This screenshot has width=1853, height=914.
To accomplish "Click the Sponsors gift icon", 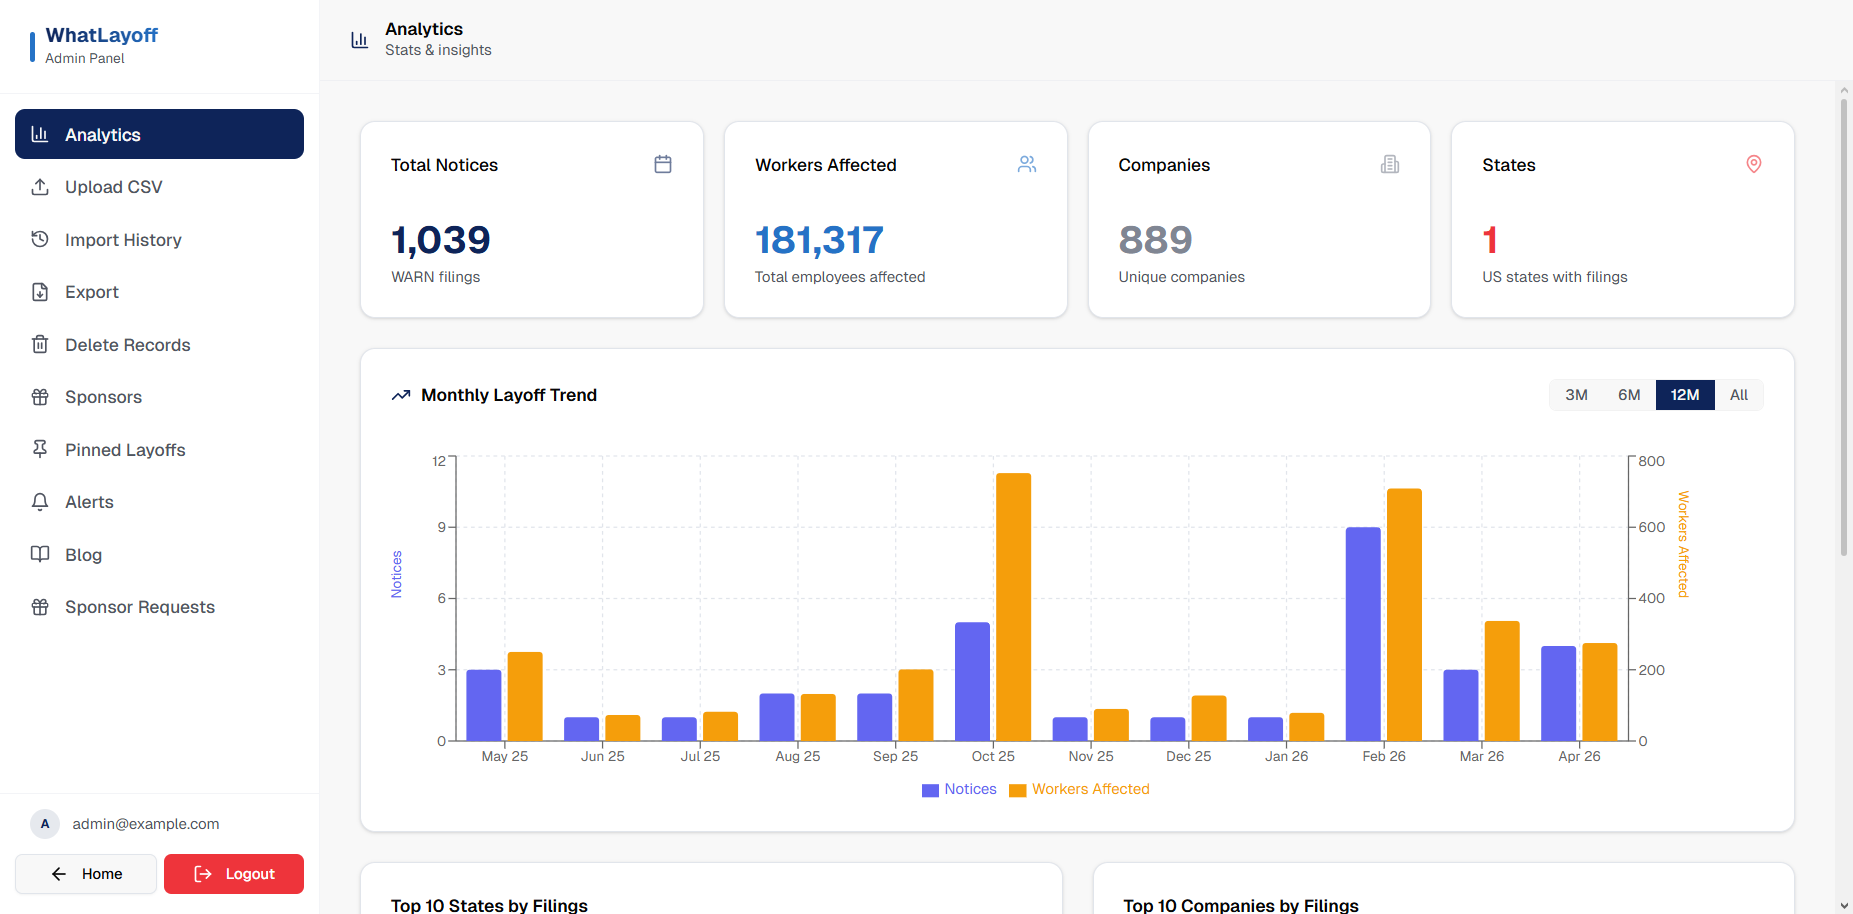I will (40, 397).
